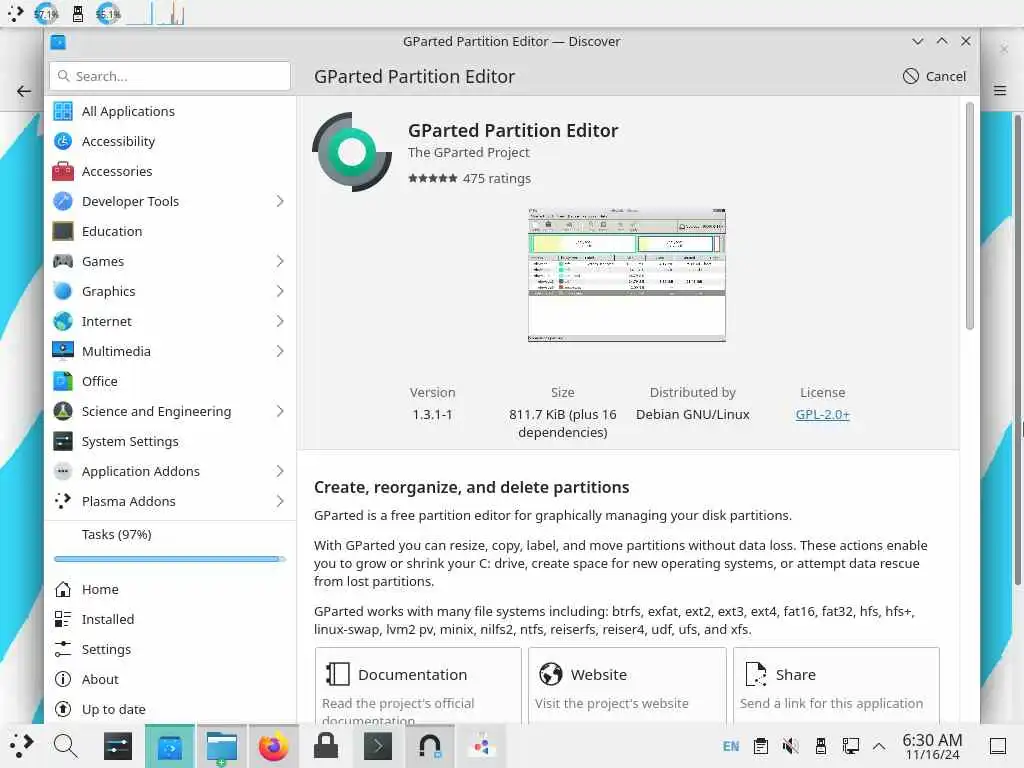Expand the Multimedia subcategories arrow
This screenshot has width=1024, height=768.
click(280, 351)
